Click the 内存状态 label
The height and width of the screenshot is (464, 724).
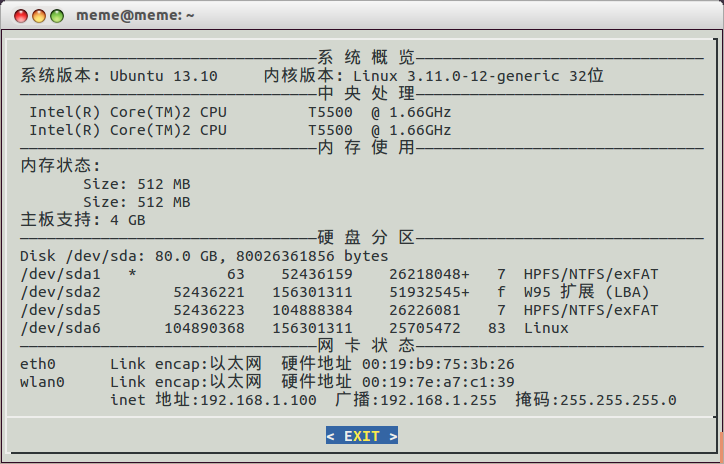pyautogui.click(x=60, y=166)
